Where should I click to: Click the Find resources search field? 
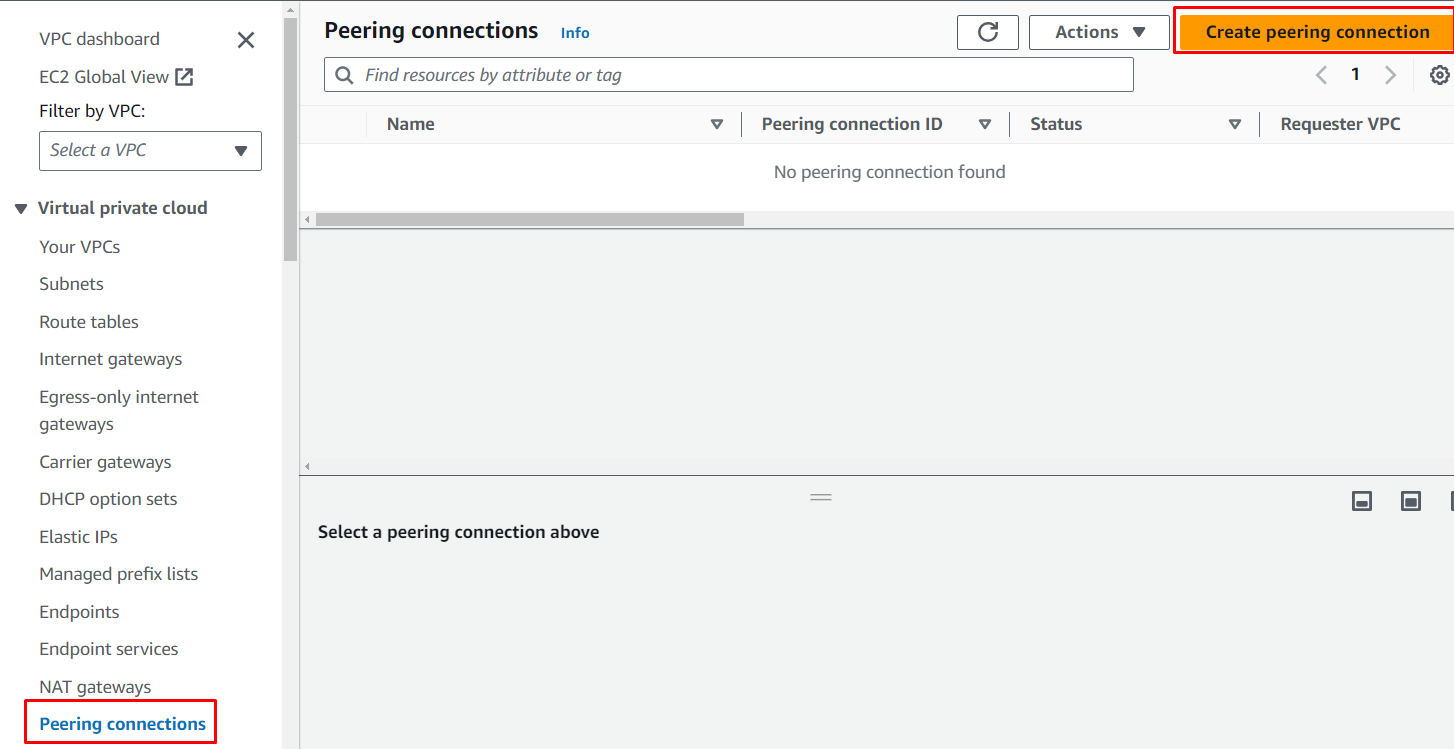(740, 75)
